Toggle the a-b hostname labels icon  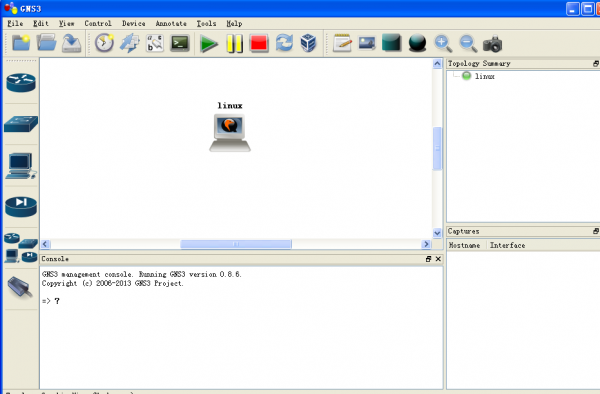coord(155,43)
